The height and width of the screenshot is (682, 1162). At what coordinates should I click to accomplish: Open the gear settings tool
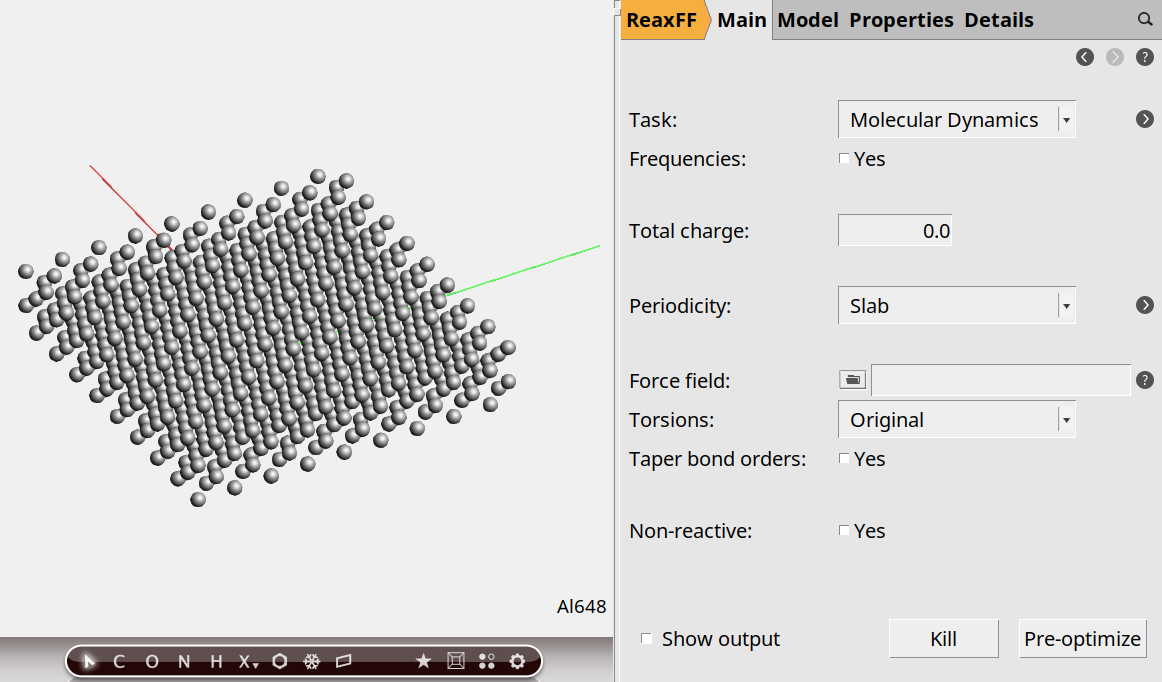517,661
